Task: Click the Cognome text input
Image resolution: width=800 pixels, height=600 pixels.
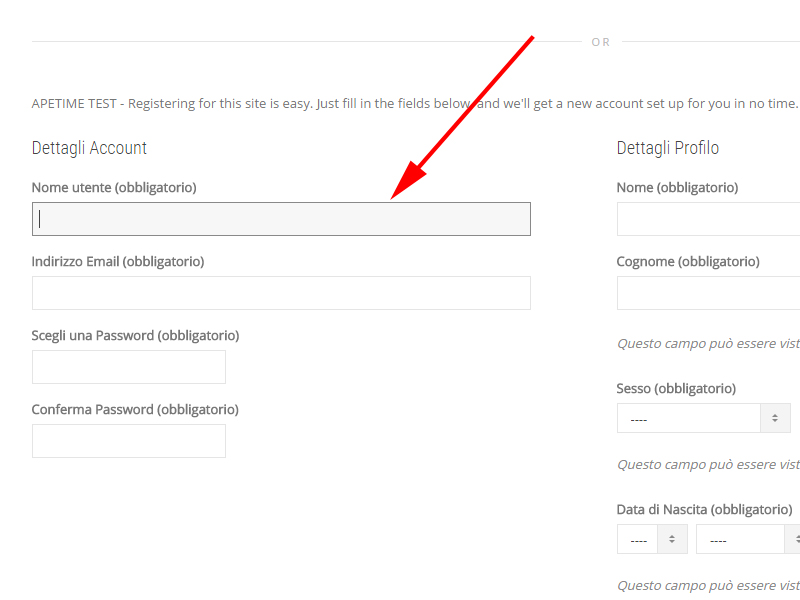Action: 708,293
